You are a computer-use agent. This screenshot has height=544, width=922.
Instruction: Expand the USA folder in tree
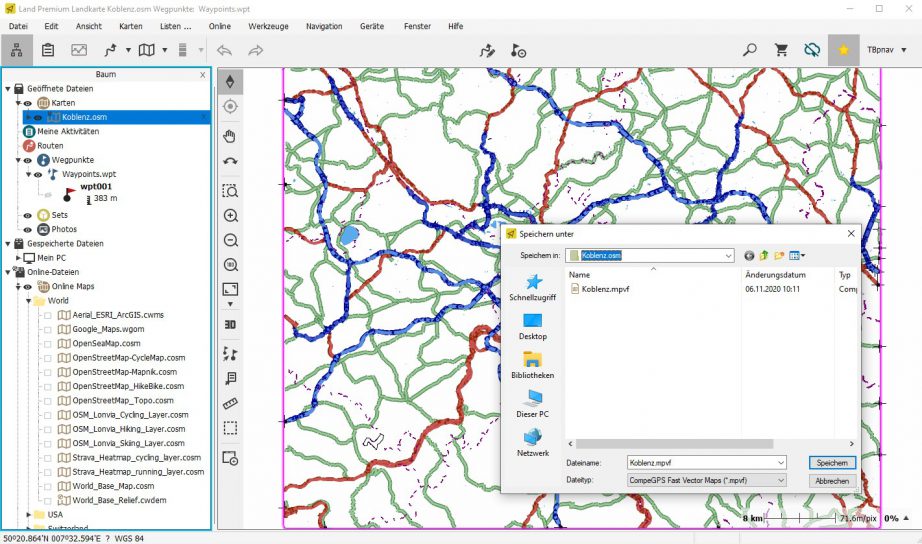pyautogui.click(x=28, y=514)
